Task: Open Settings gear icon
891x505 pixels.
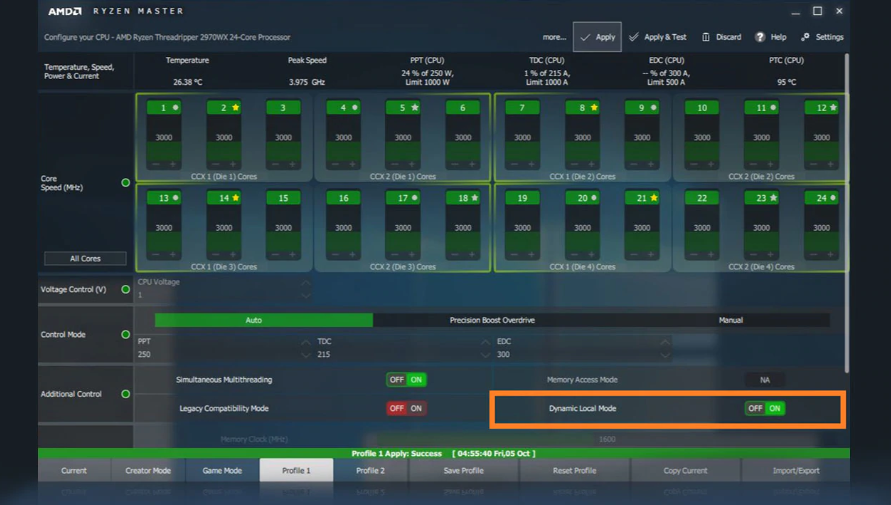Action: click(x=805, y=37)
